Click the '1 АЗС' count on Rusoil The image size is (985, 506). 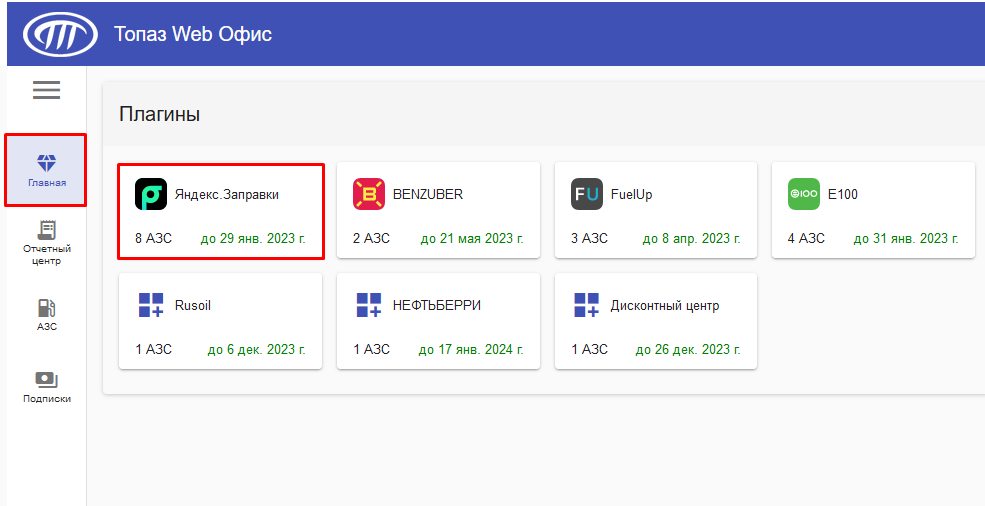click(153, 349)
